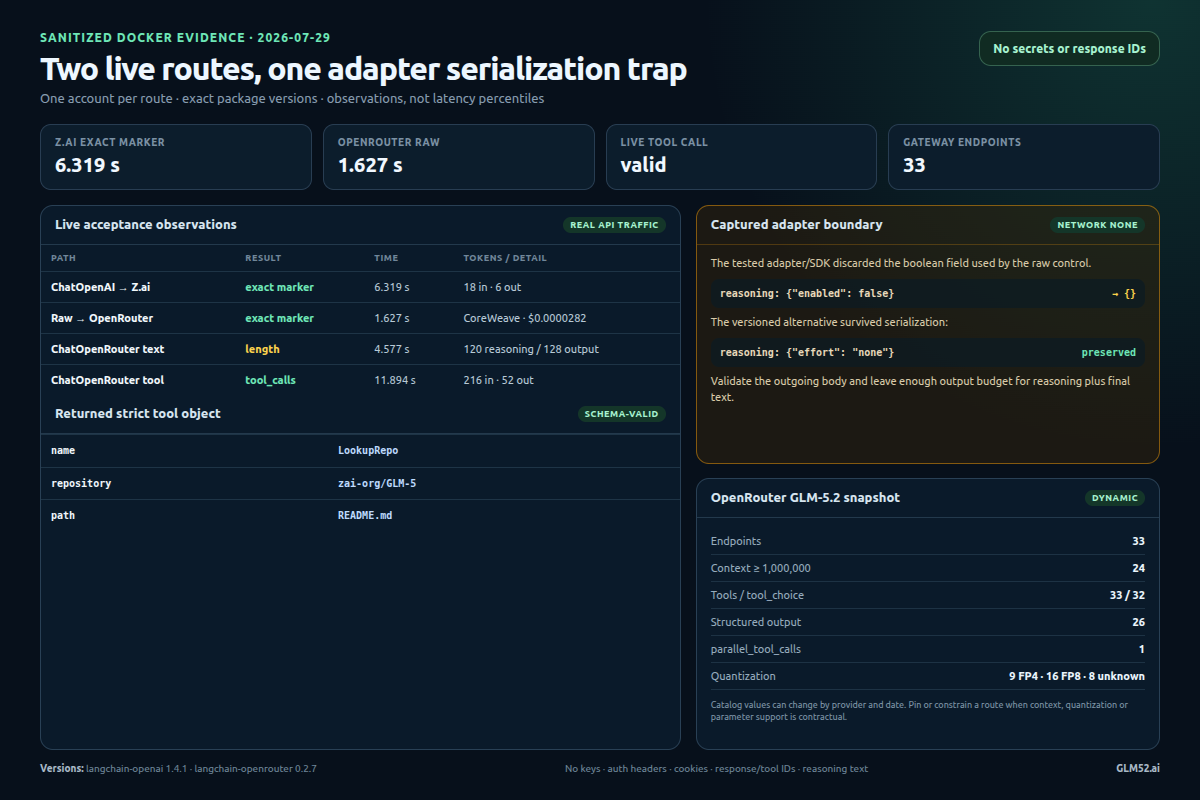The width and height of the screenshot is (1200, 800).
Task: Select the Z.AI EXACT MARKER card
Action: pos(176,157)
